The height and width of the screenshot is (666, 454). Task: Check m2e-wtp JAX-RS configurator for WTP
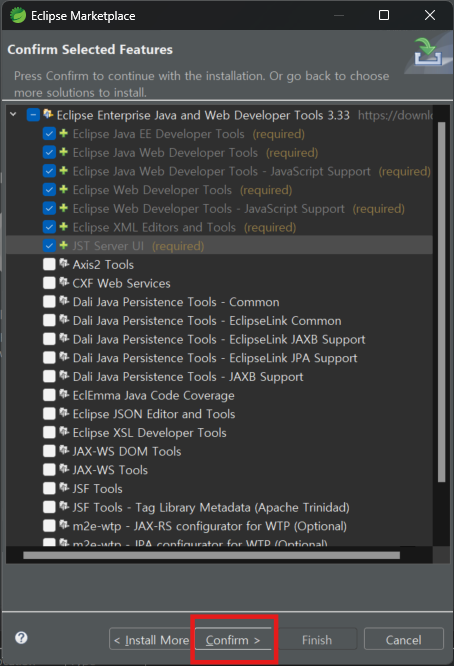pos(49,526)
